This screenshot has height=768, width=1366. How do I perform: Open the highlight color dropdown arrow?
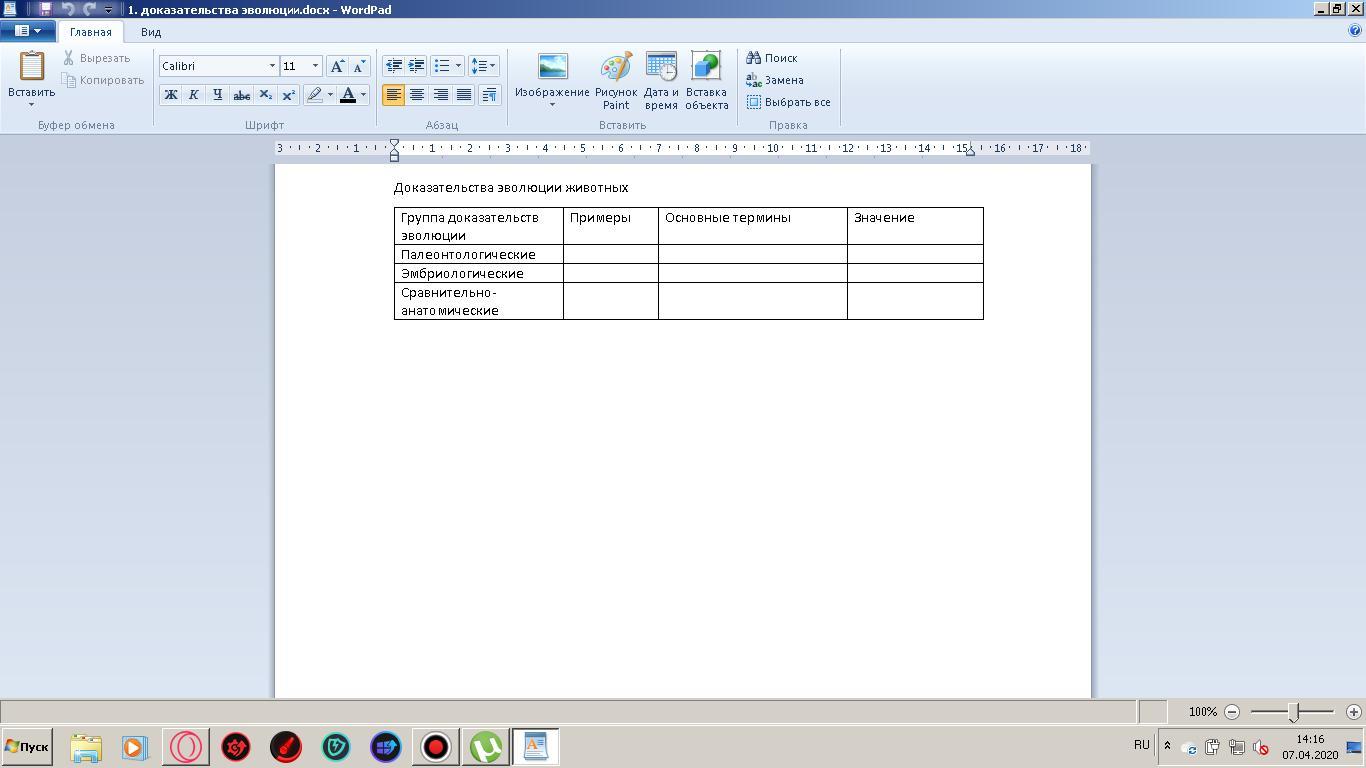click(x=330, y=95)
